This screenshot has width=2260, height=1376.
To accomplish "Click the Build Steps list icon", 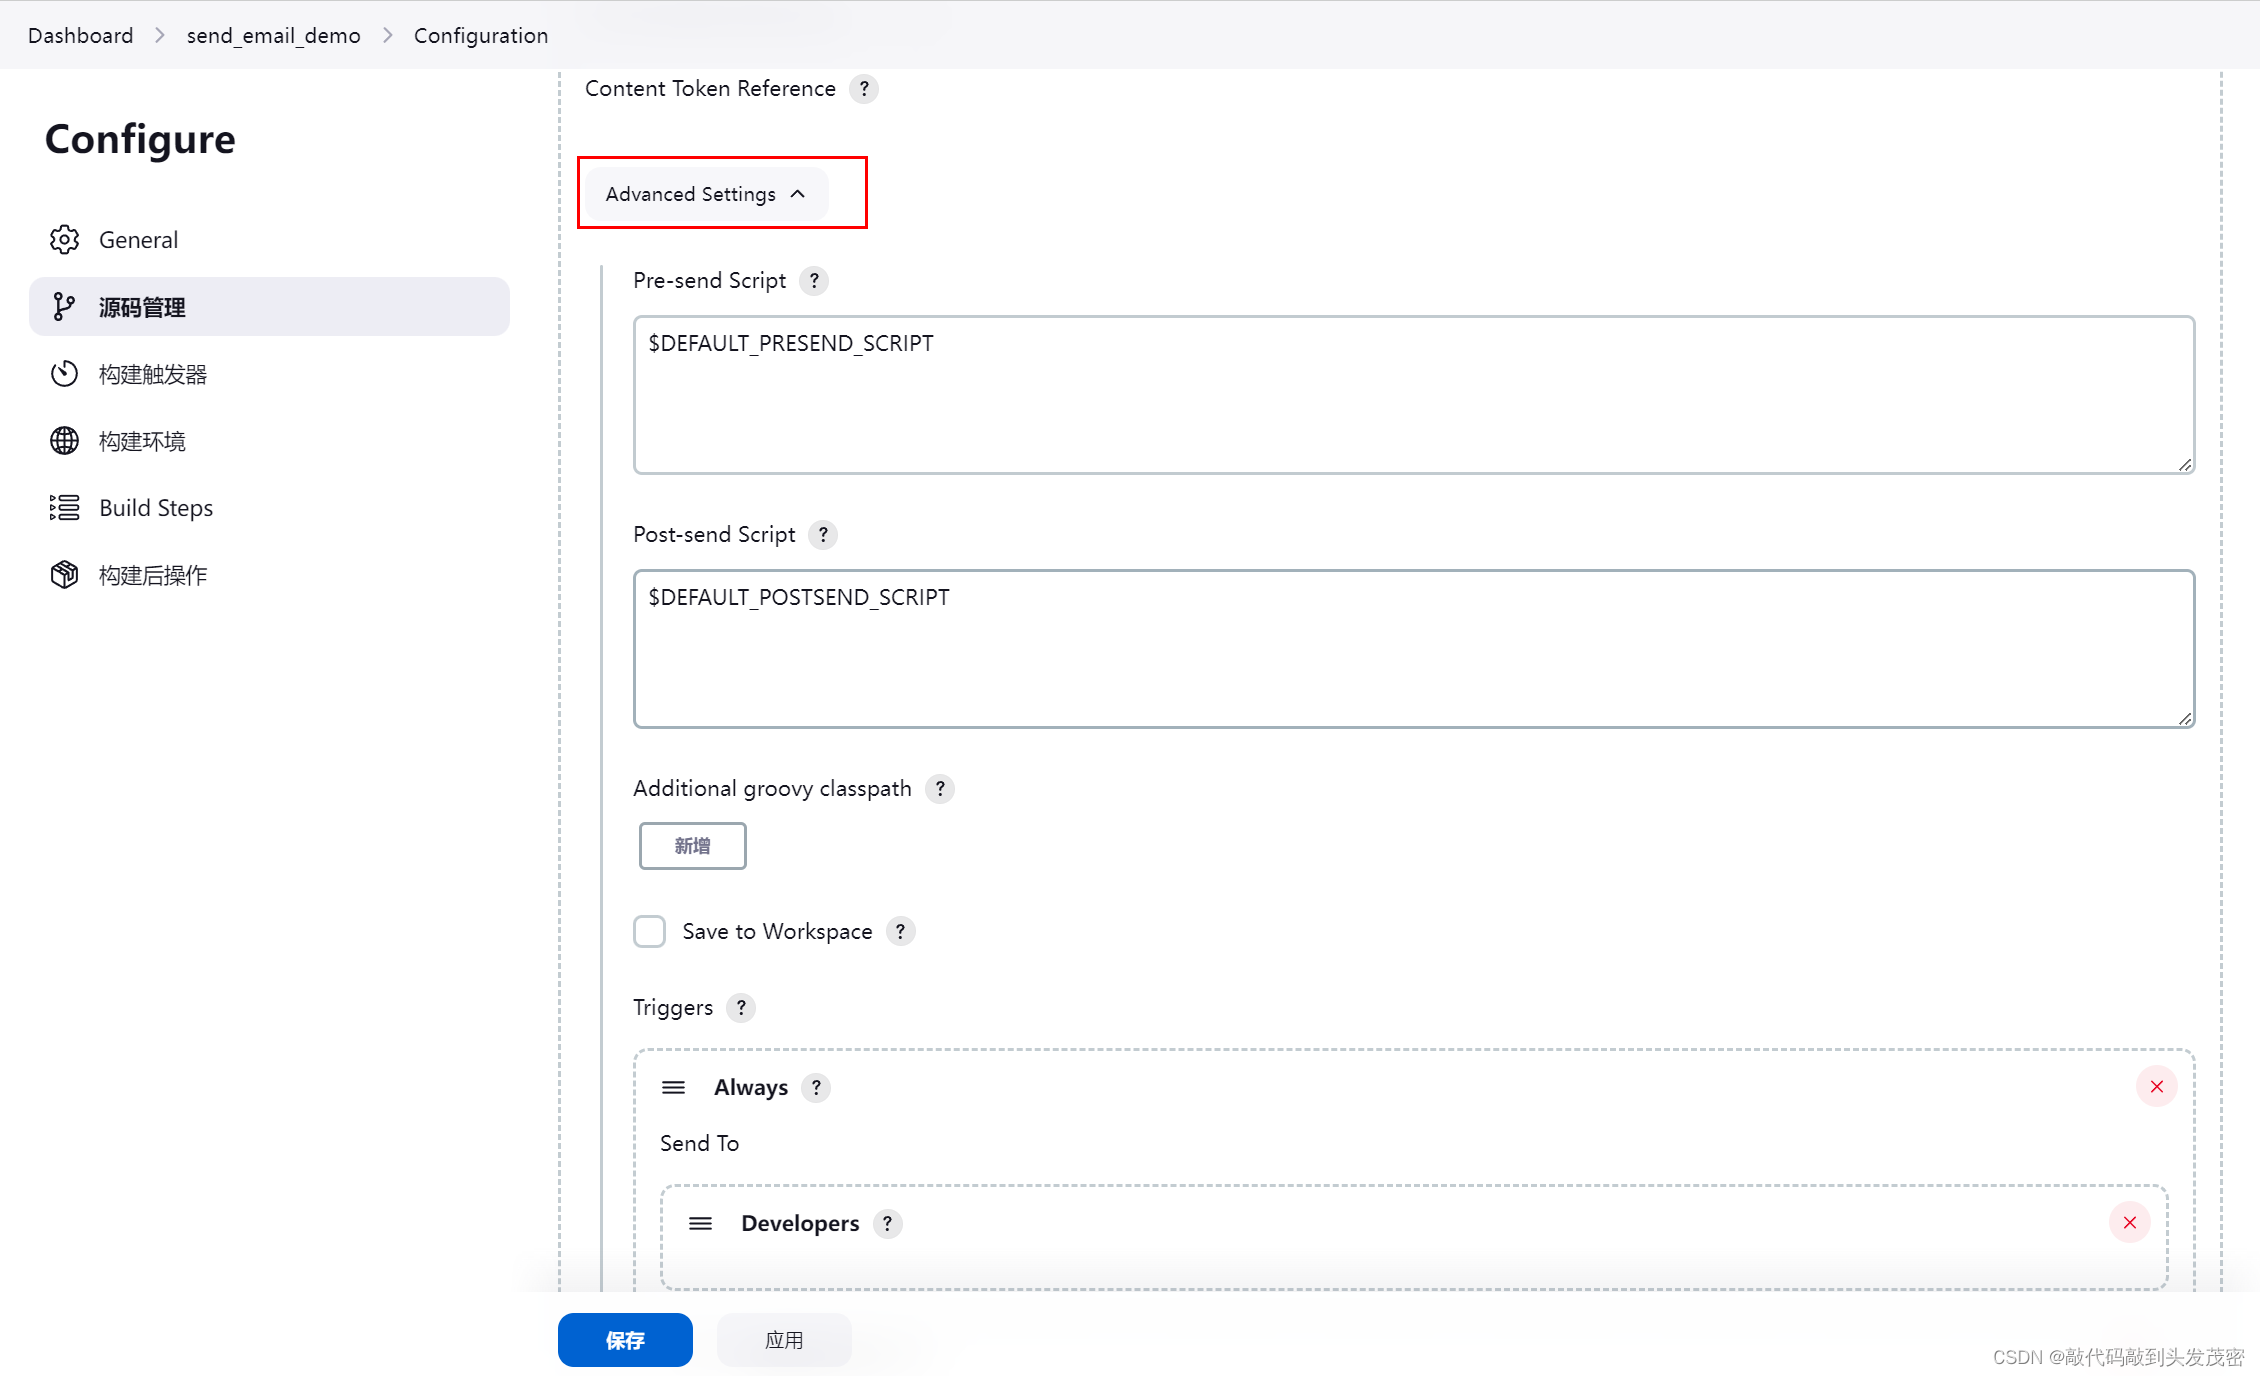I will pyautogui.click(x=64, y=508).
